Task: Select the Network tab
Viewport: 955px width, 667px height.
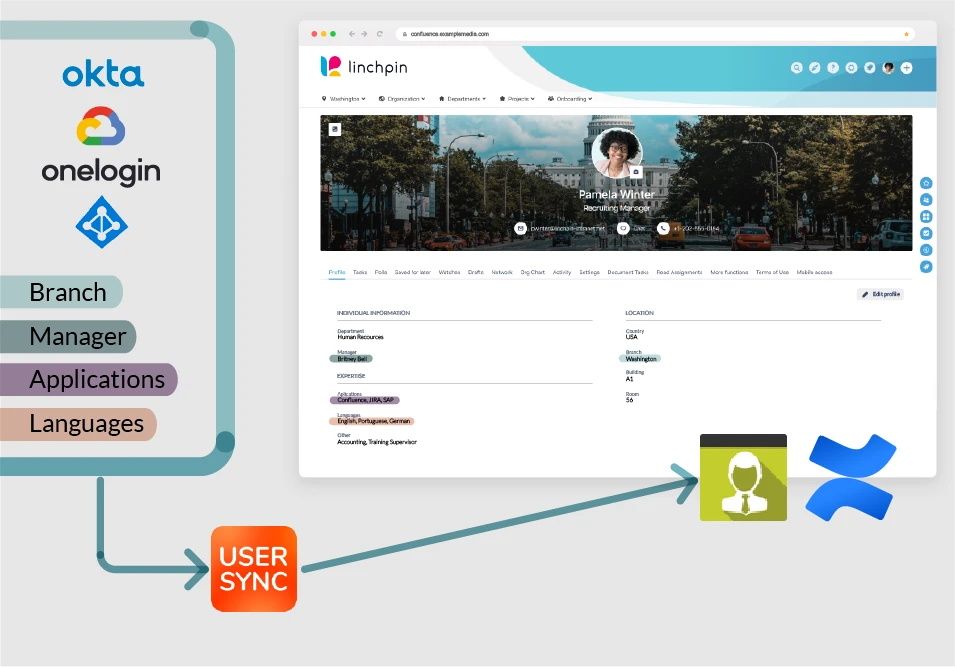Action: coord(502,272)
